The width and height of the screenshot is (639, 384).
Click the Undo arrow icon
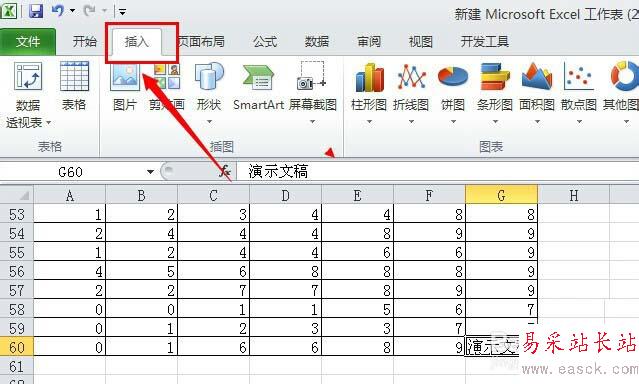[x=57, y=10]
